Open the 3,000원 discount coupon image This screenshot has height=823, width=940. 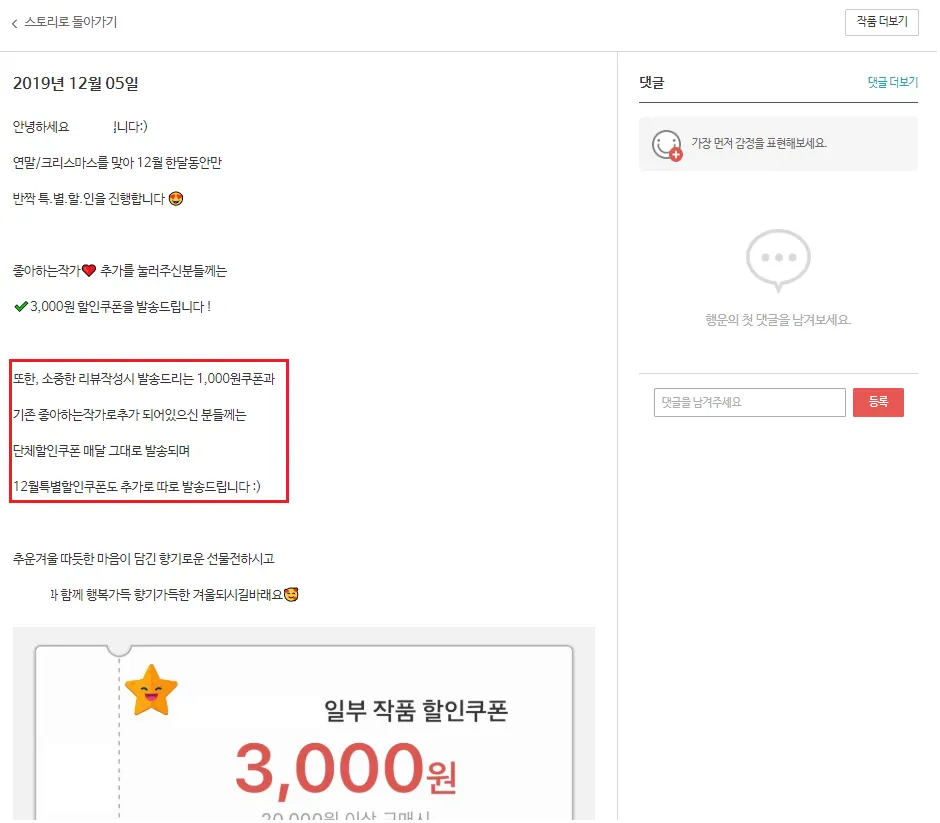click(x=305, y=725)
